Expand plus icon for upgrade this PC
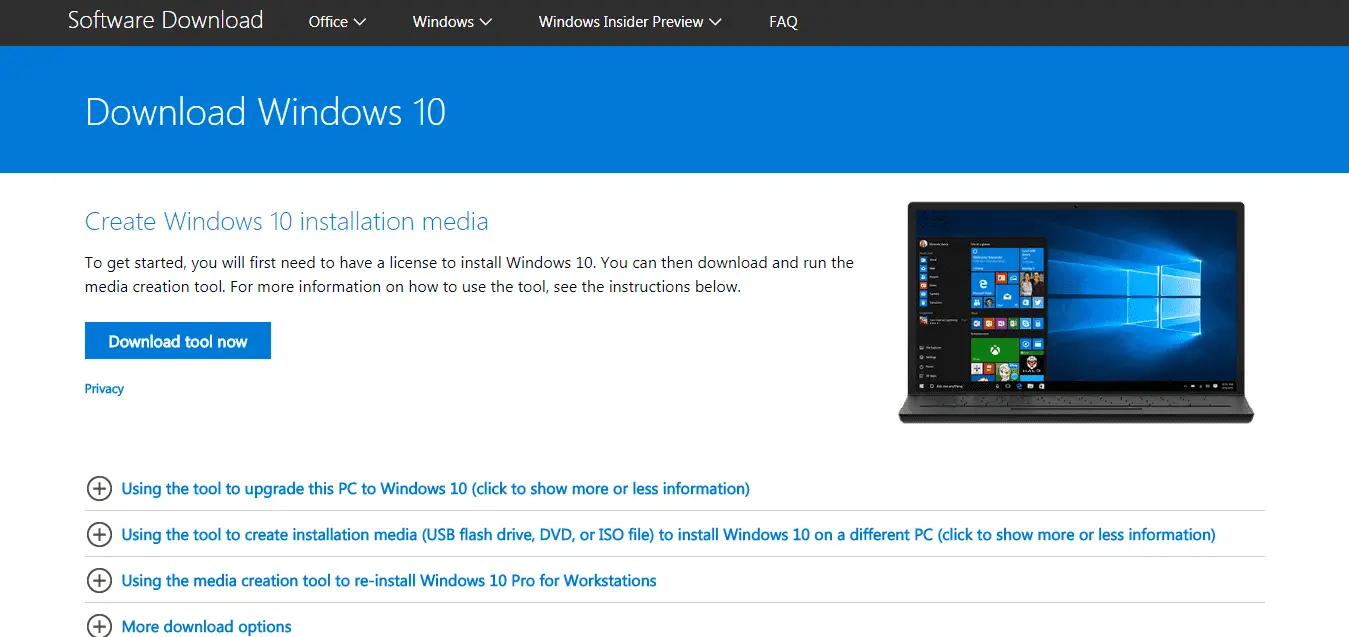 pos(99,489)
